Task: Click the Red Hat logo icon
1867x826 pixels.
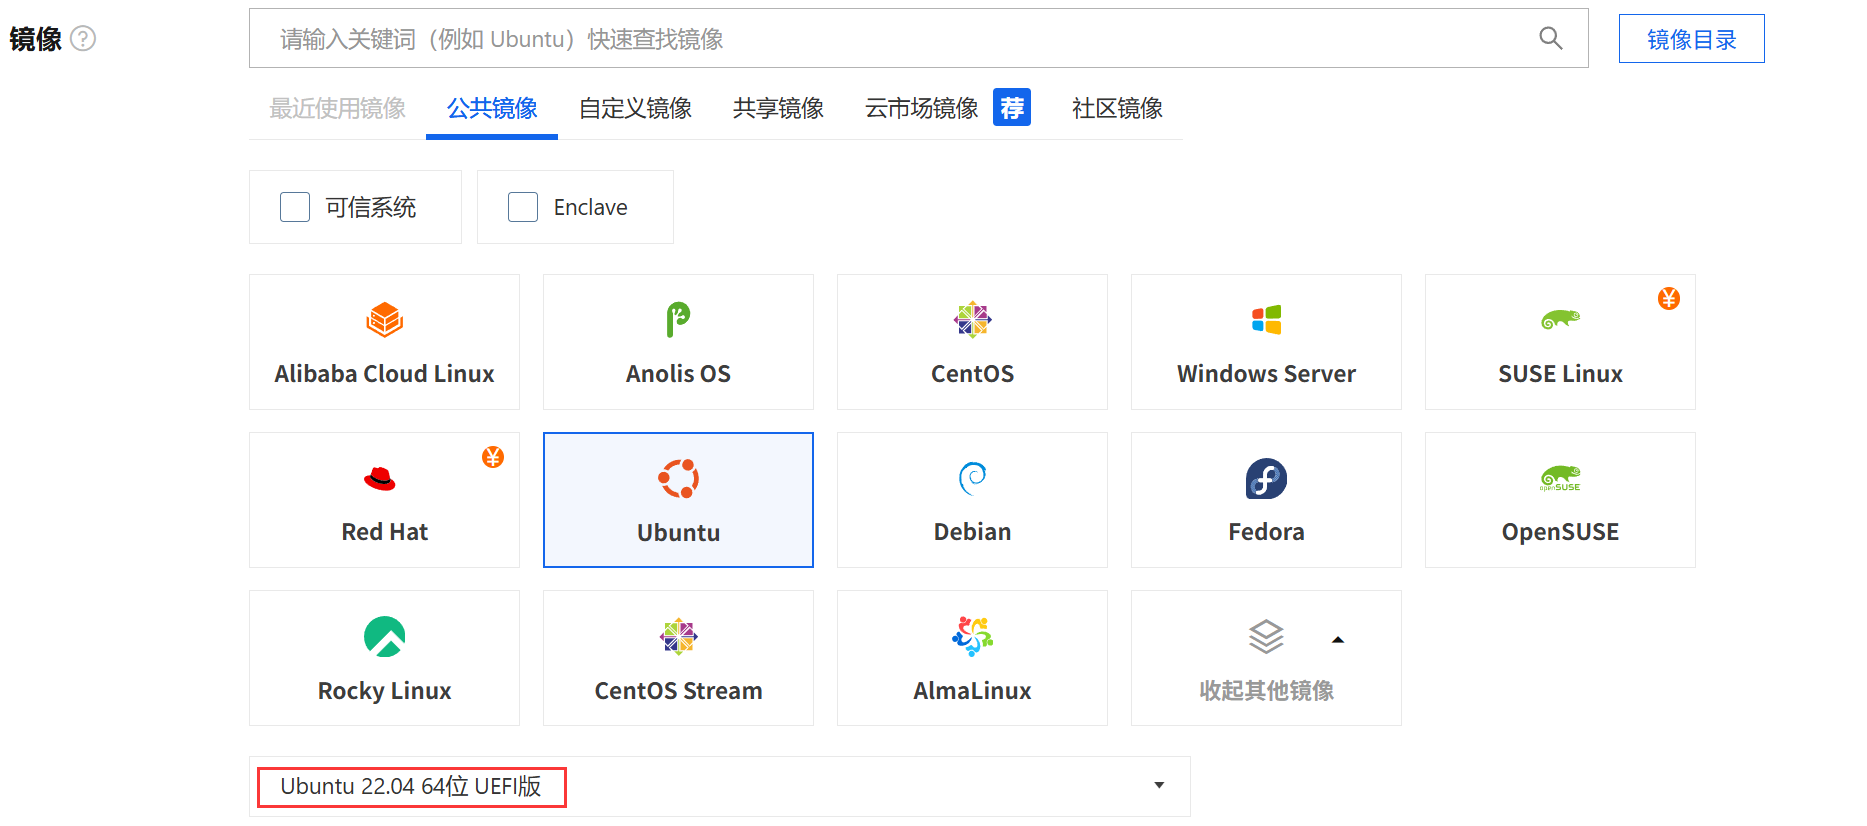Action: [x=380, y=479]
